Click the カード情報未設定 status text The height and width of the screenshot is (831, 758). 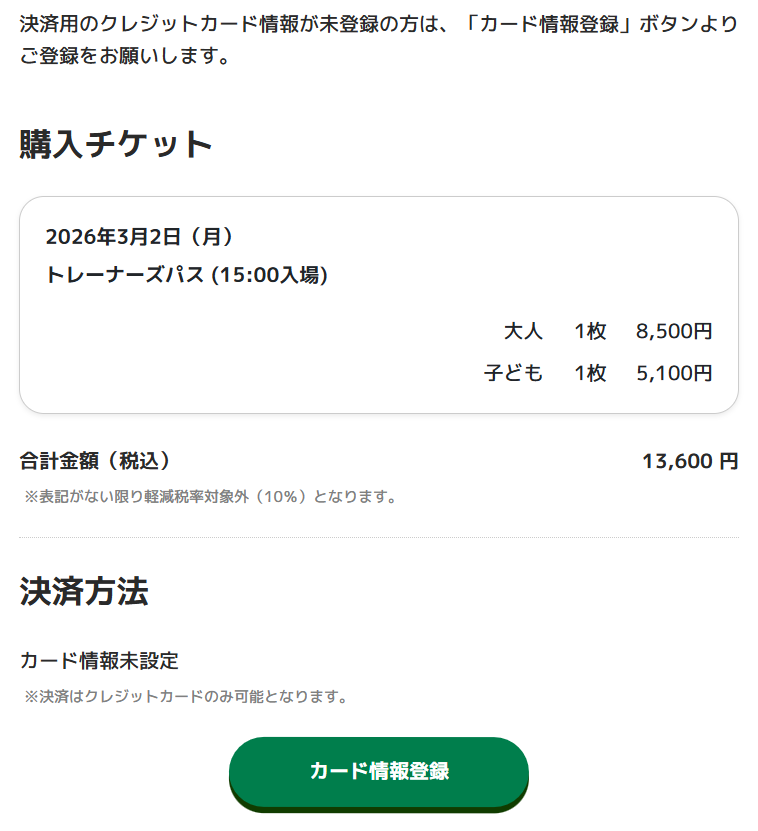click(99, 661)
